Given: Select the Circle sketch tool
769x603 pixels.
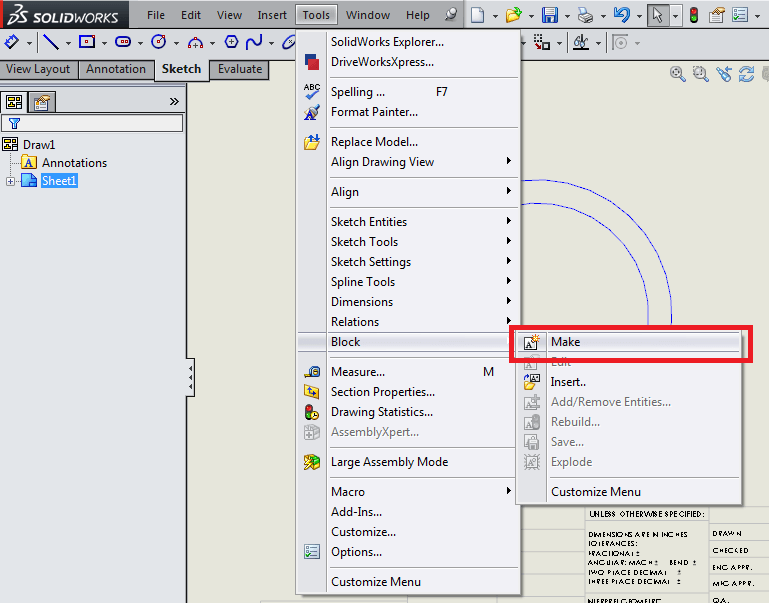Looking at the screenshot, I should [x=158, y=42].
